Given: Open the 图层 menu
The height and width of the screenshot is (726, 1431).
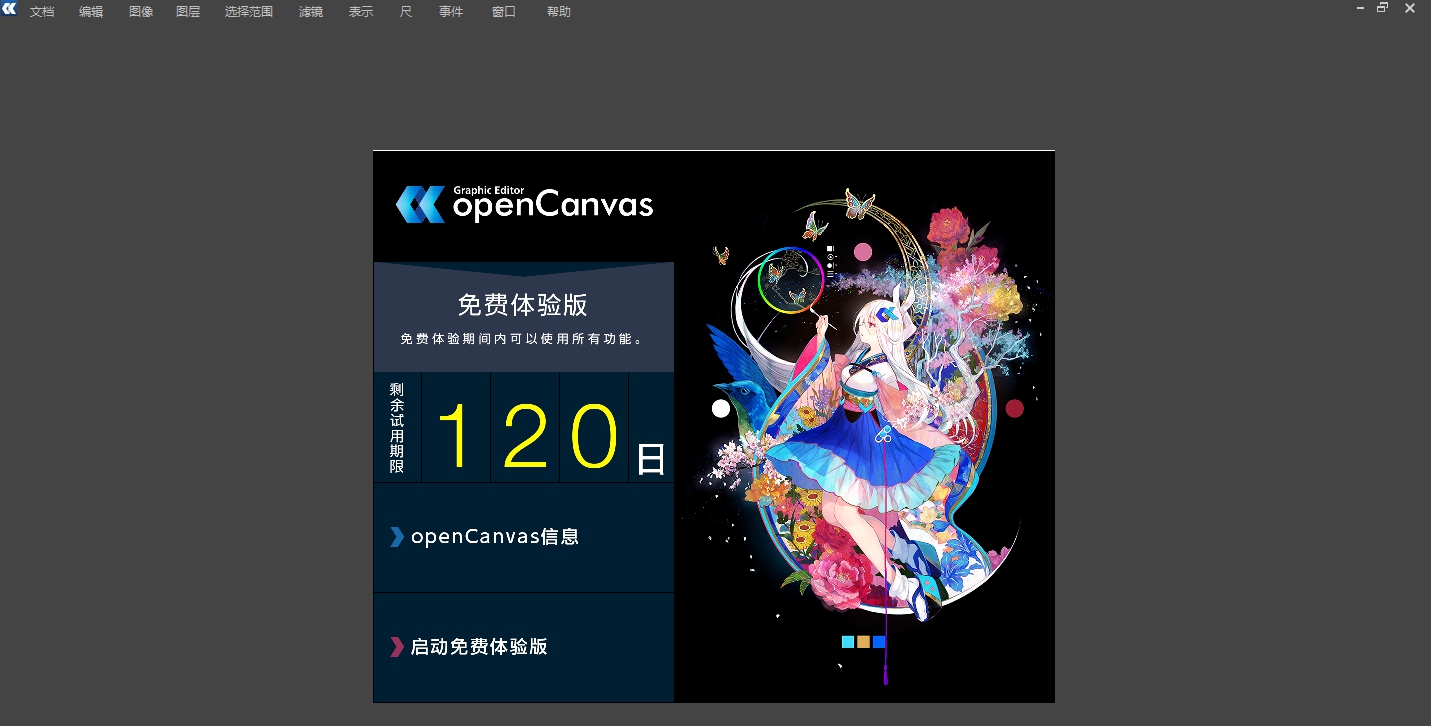Looking at the screenshot, I should (188, 12).
